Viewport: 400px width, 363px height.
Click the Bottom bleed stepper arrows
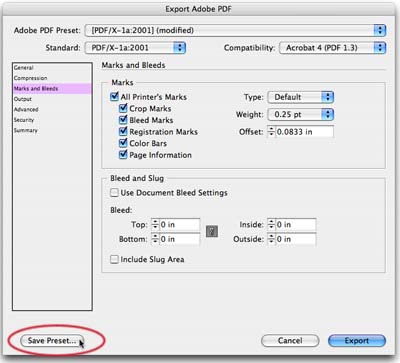click(x=155, y=239)
